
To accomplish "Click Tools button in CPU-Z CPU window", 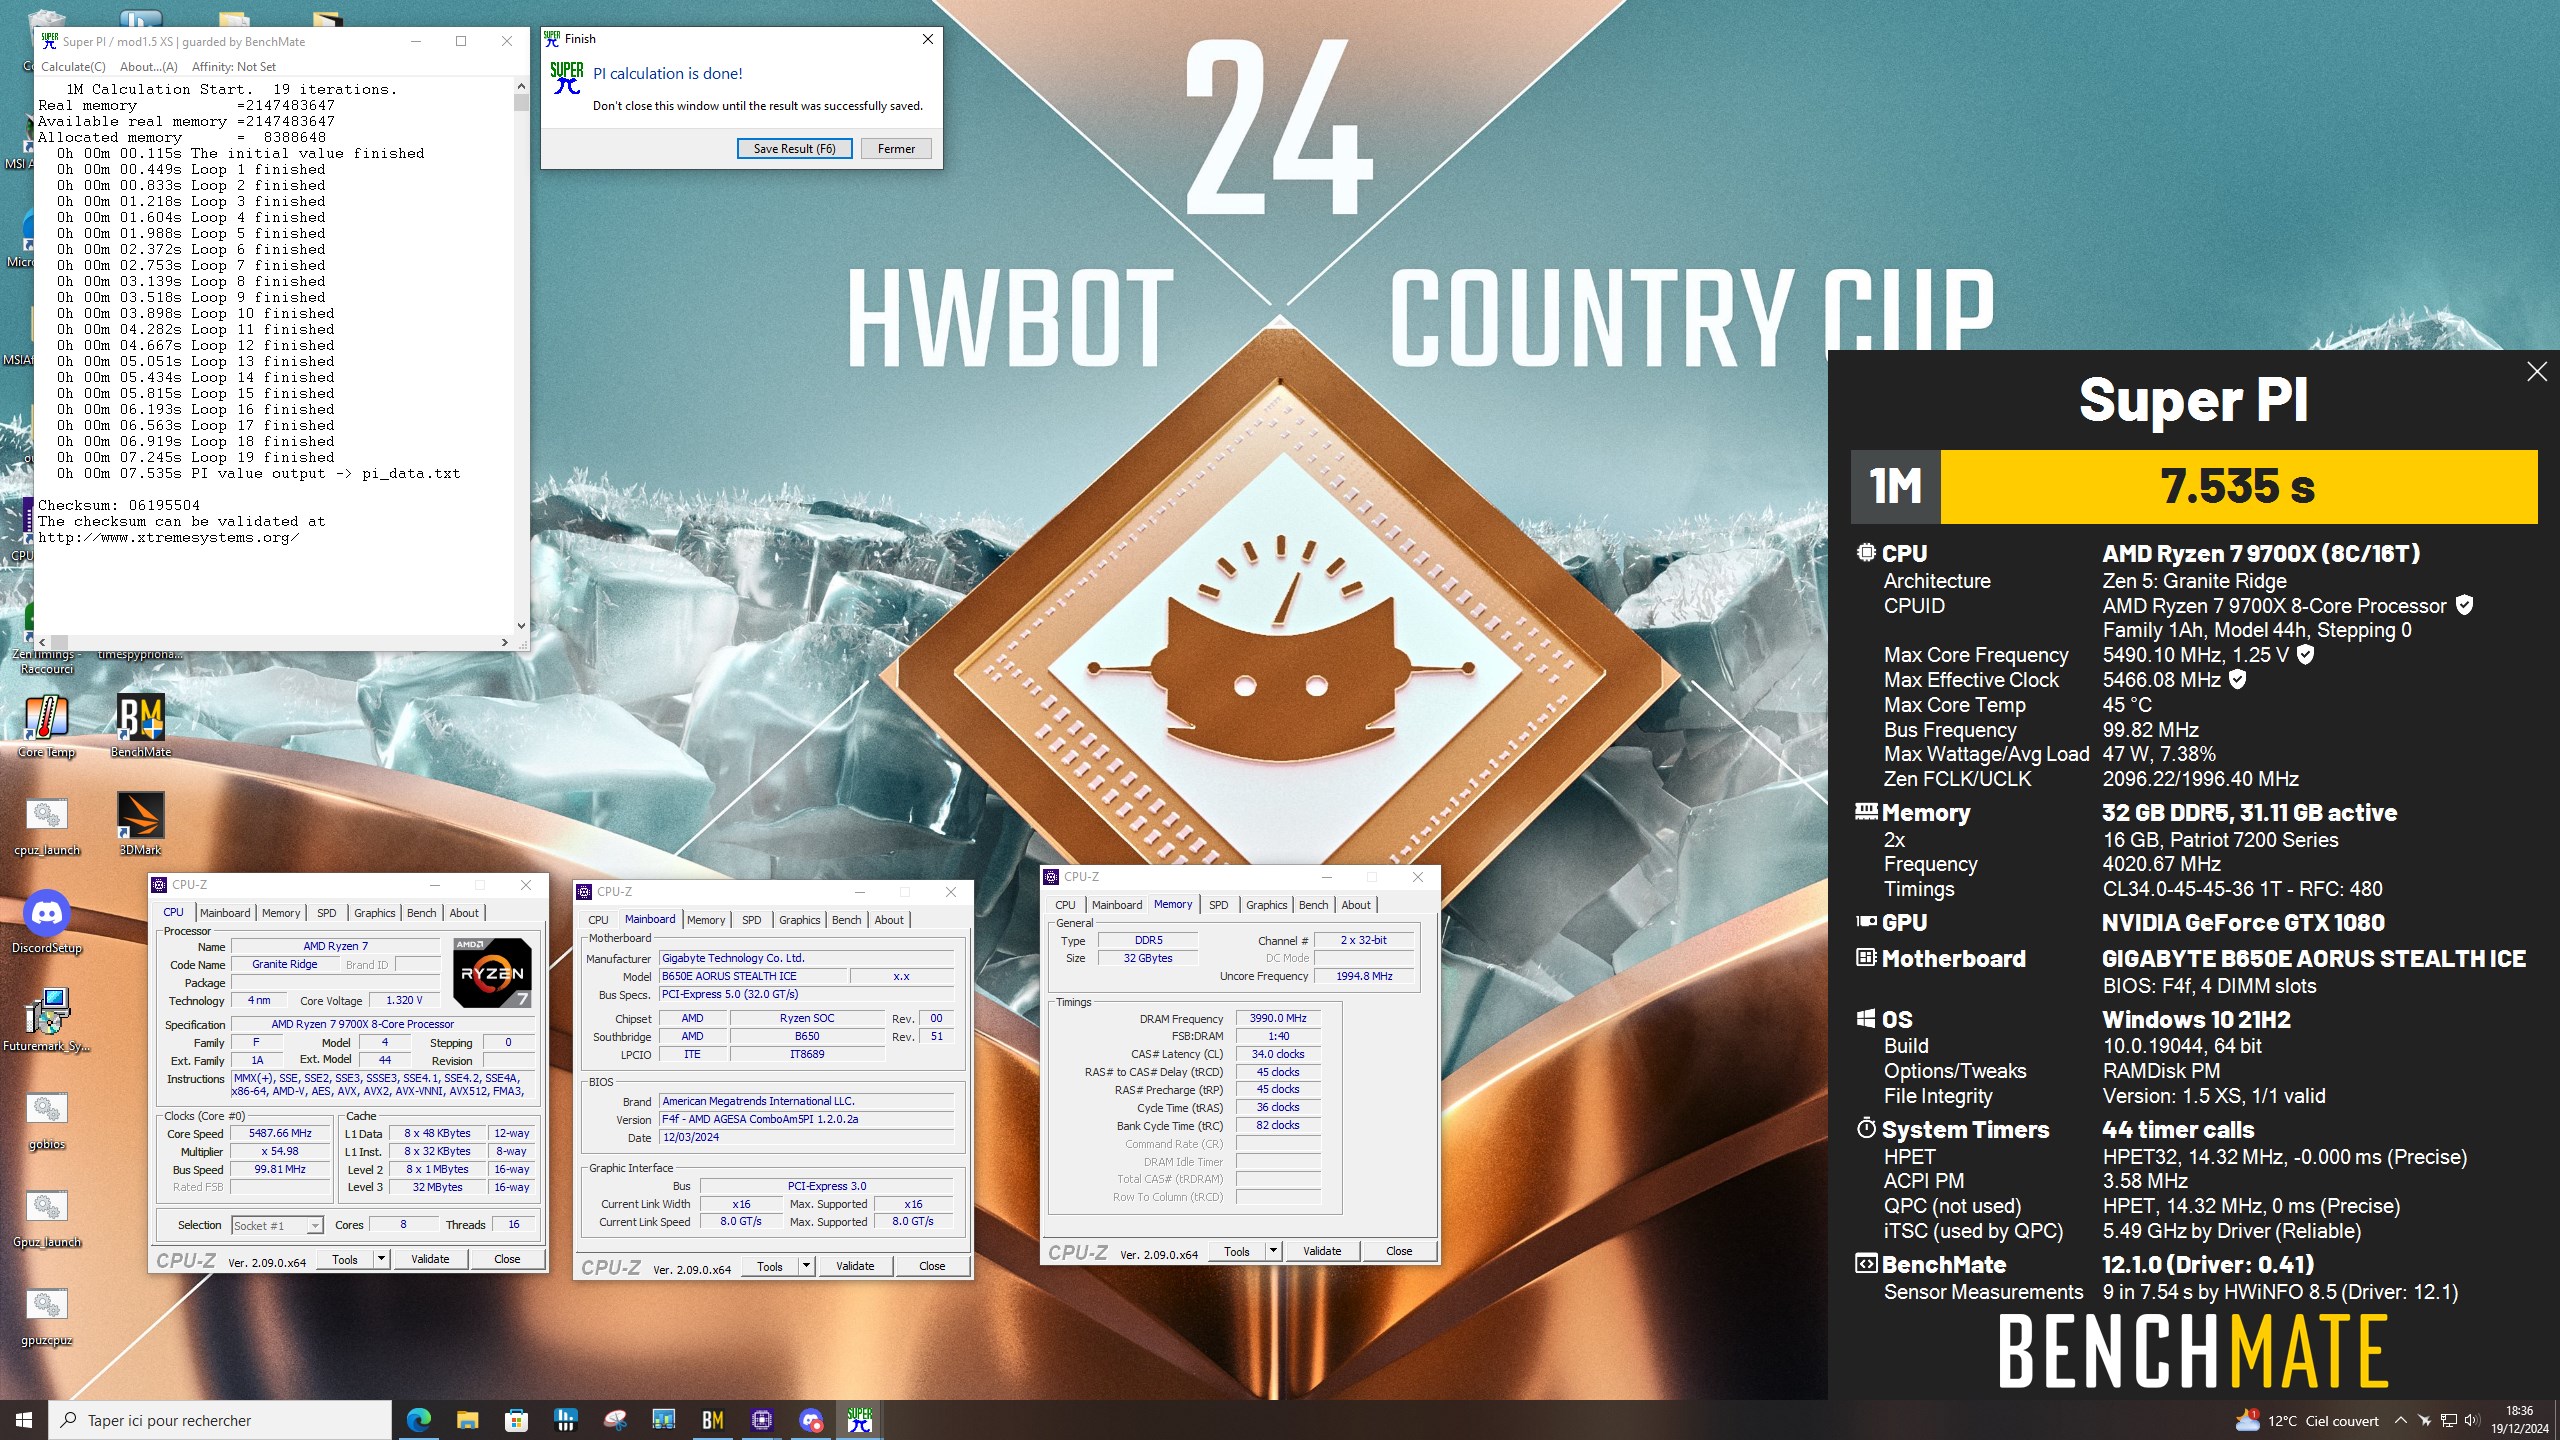I will tap(345, 1259).
